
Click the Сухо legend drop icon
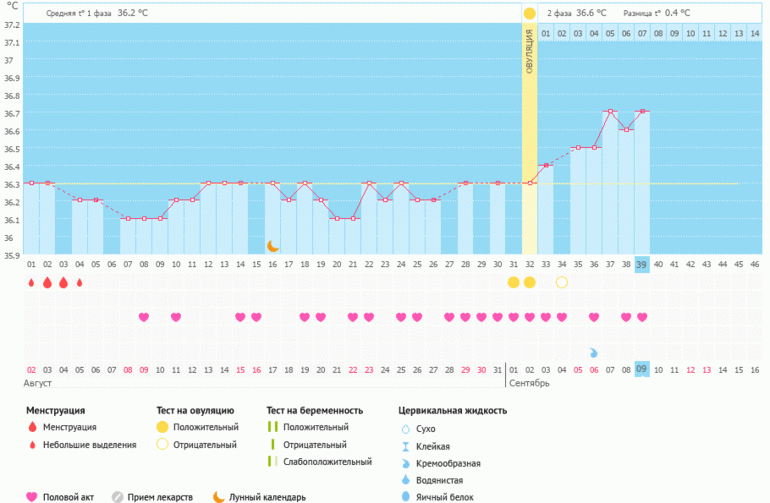click(405, 428)
